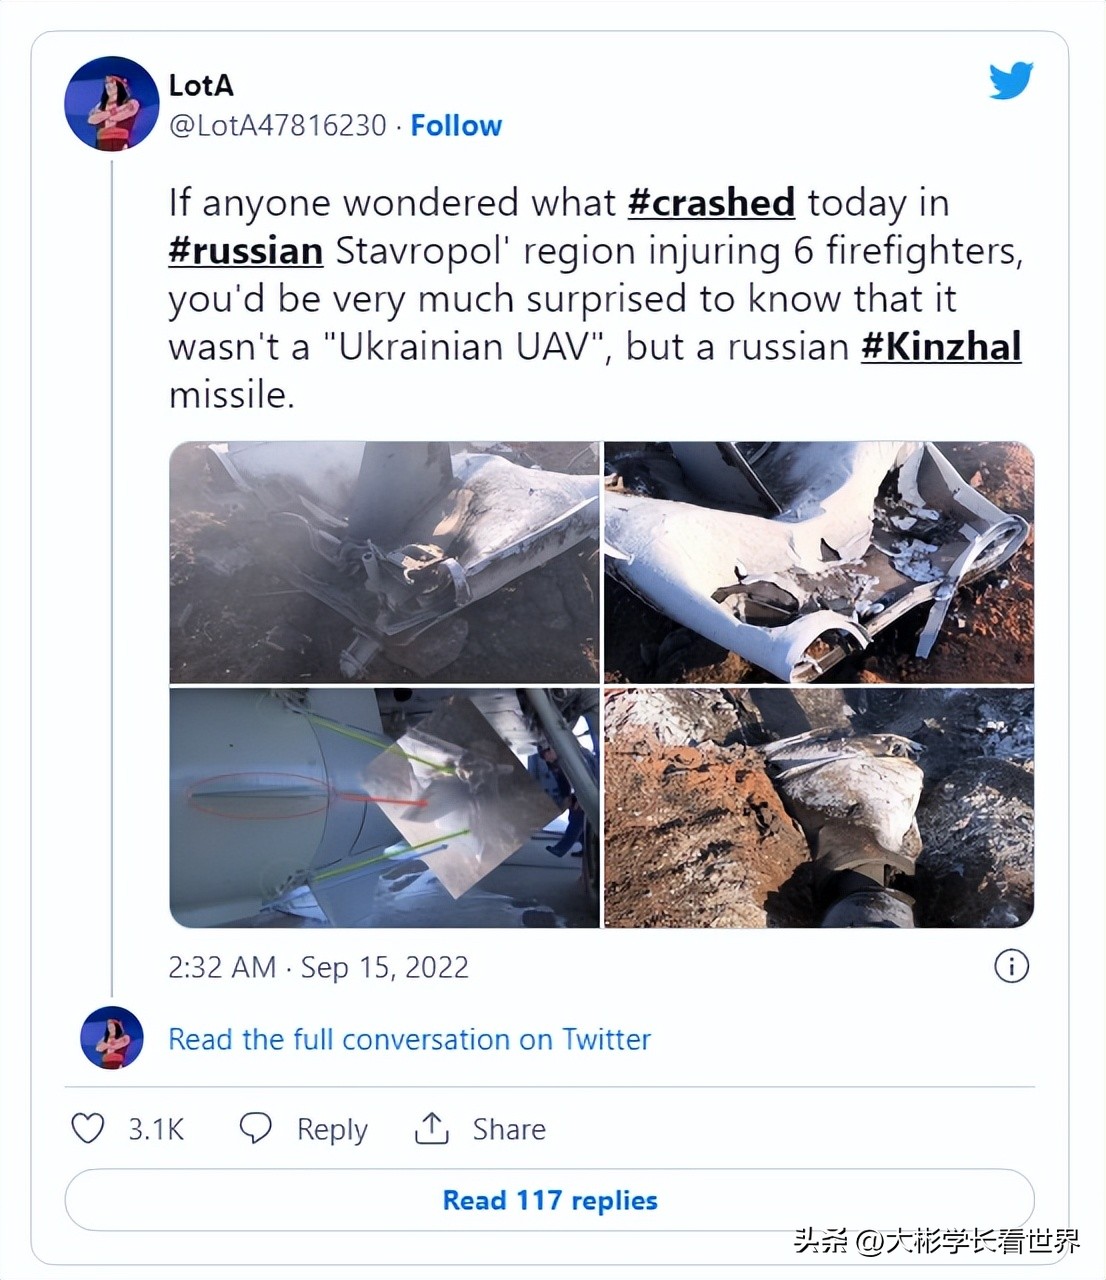Open bottom-left annotated missile comparison photo
The width and height of the screenshot is (1106, 1280).
pos(384,808)
